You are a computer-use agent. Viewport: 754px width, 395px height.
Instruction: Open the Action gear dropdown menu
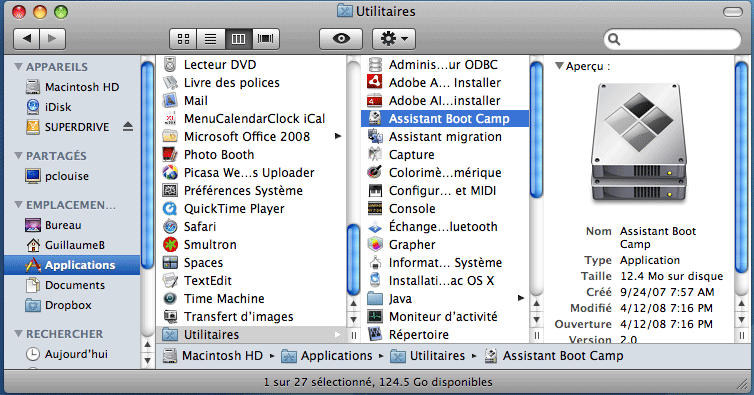tap(394, 38)
